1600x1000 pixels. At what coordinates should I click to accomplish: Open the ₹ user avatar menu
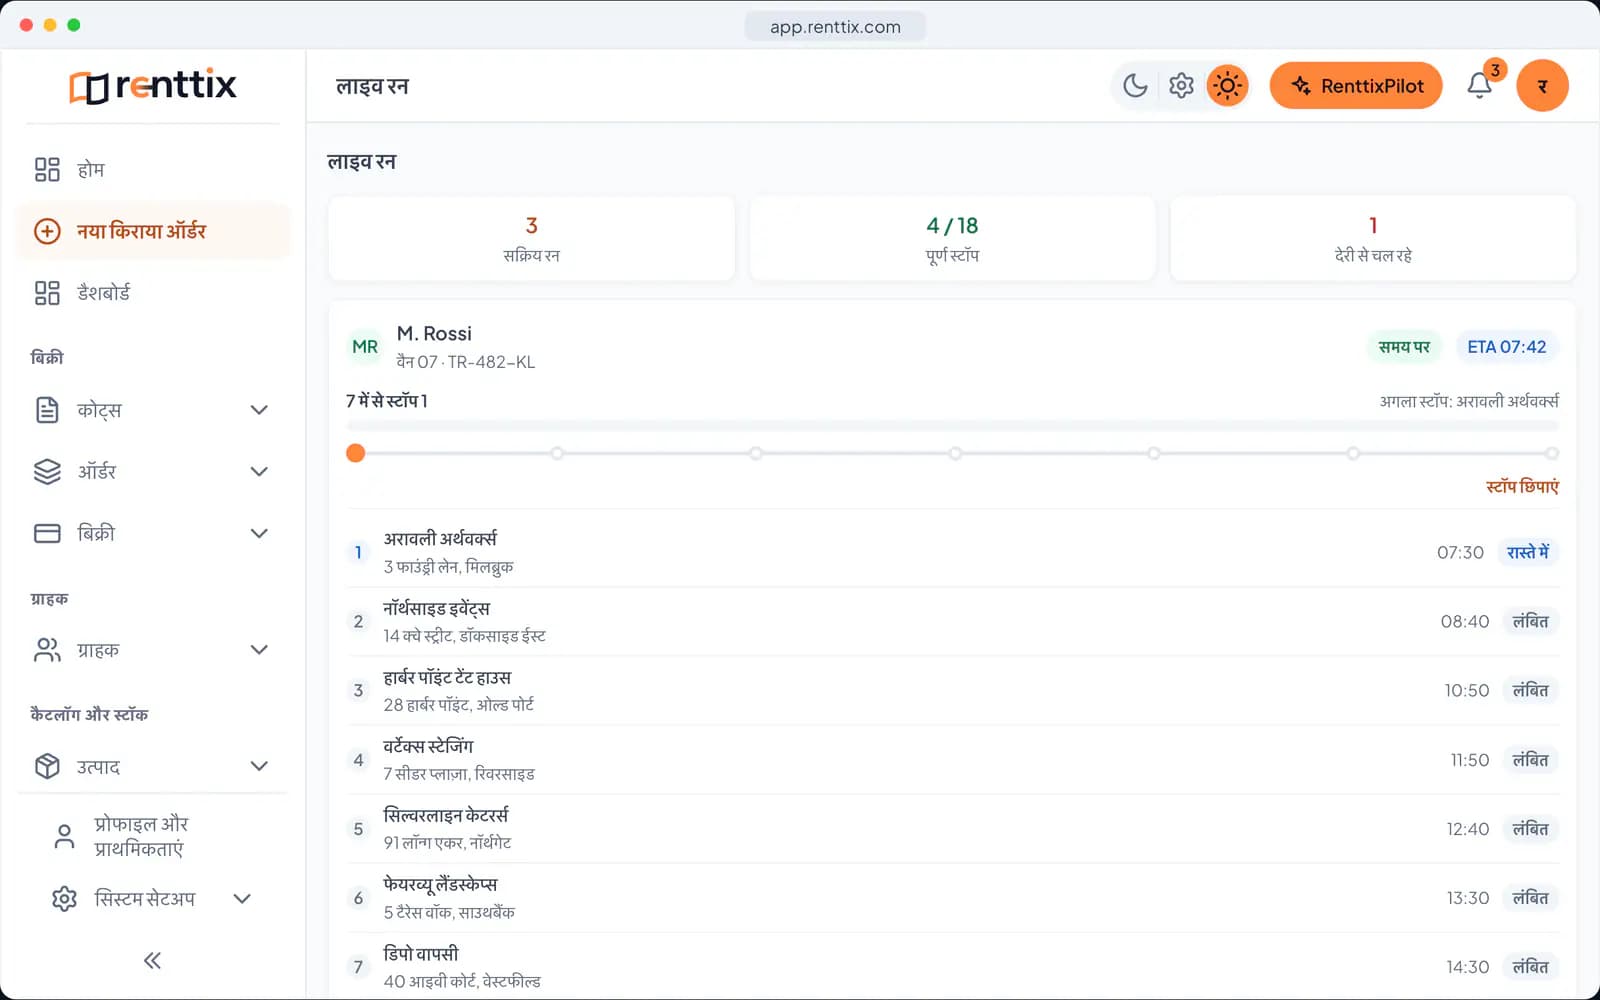pos(1542,86)
